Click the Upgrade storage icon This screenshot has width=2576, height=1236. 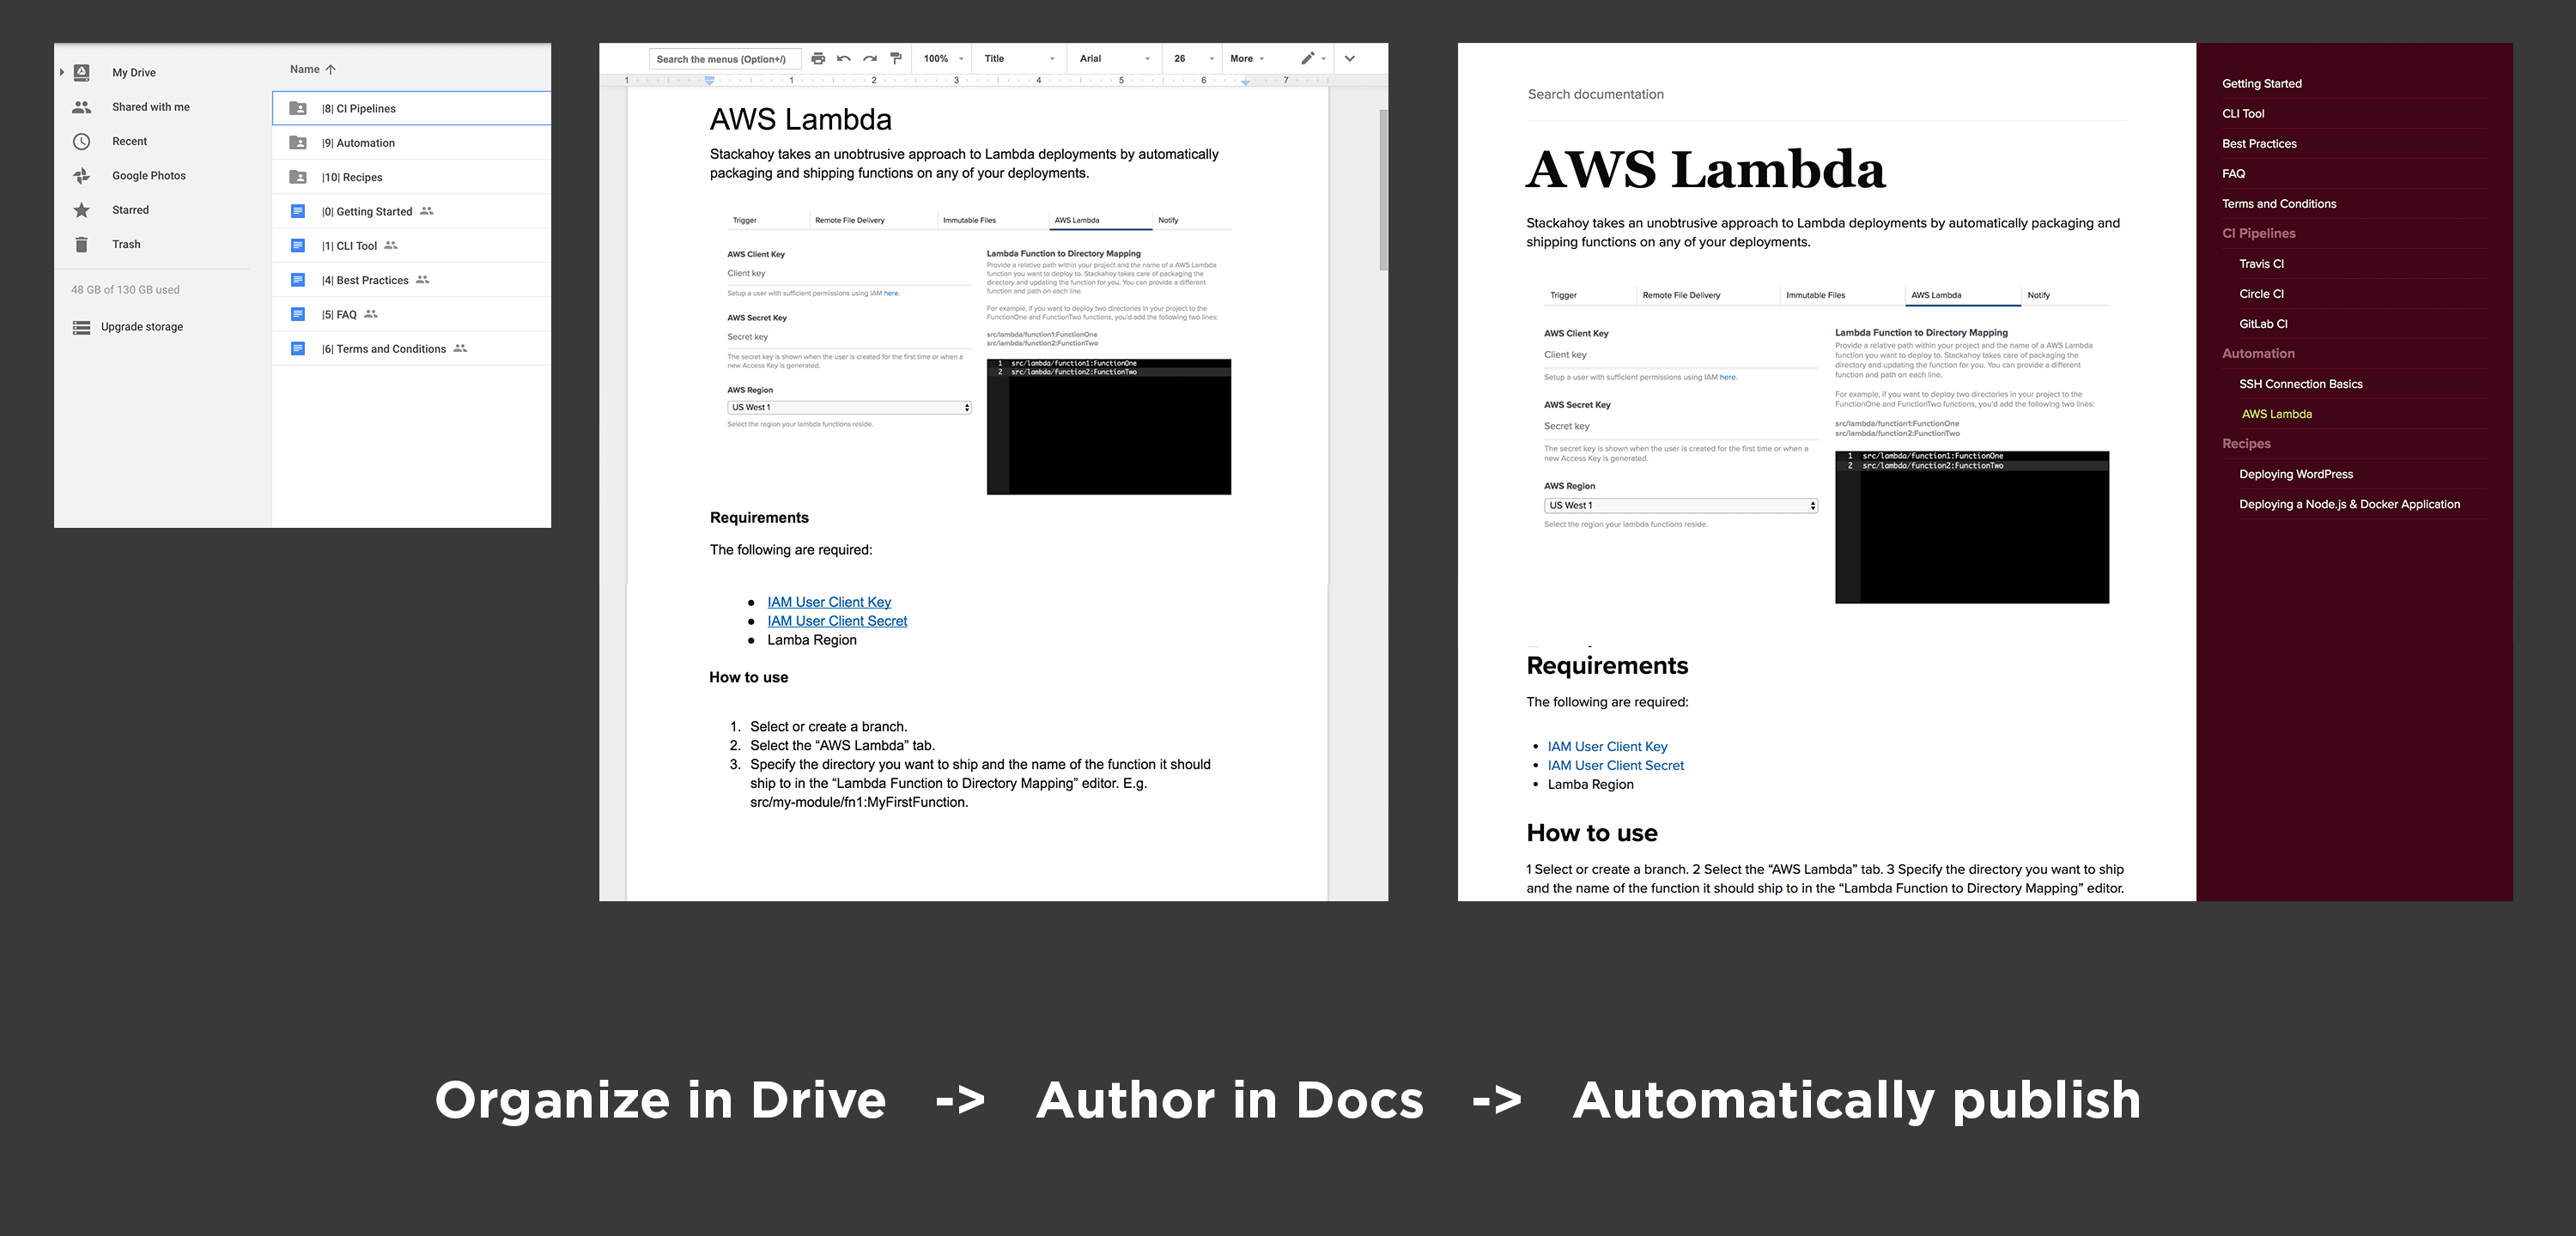[82, 327]
